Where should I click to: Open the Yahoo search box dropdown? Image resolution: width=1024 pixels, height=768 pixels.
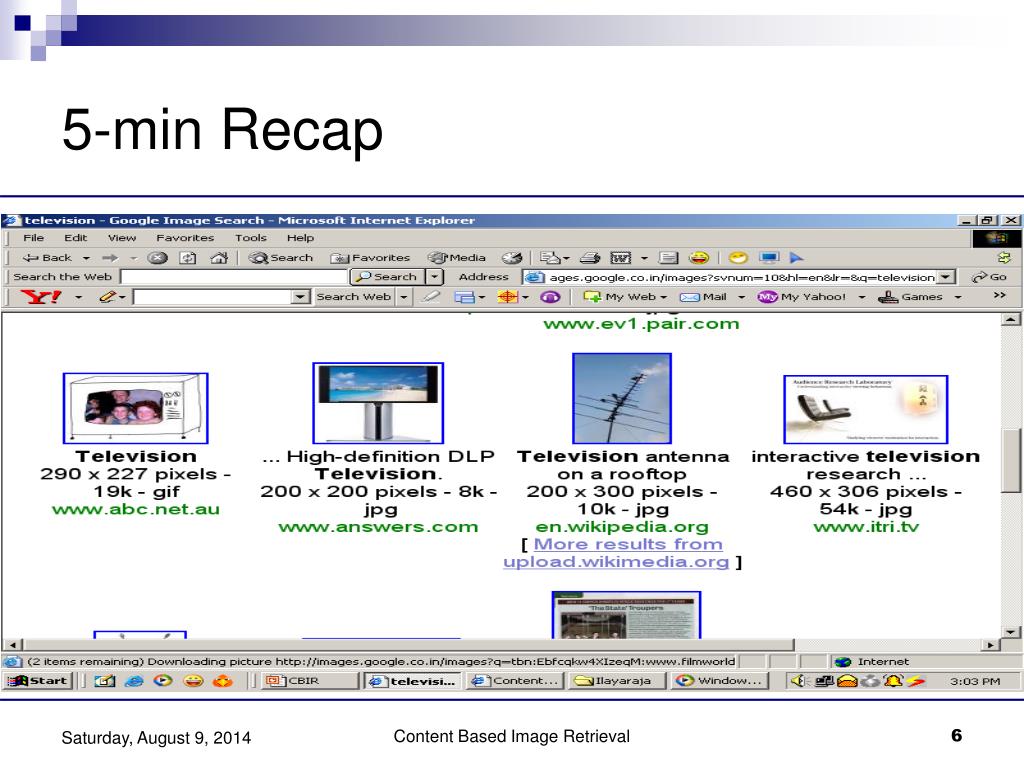coord(300,297)
